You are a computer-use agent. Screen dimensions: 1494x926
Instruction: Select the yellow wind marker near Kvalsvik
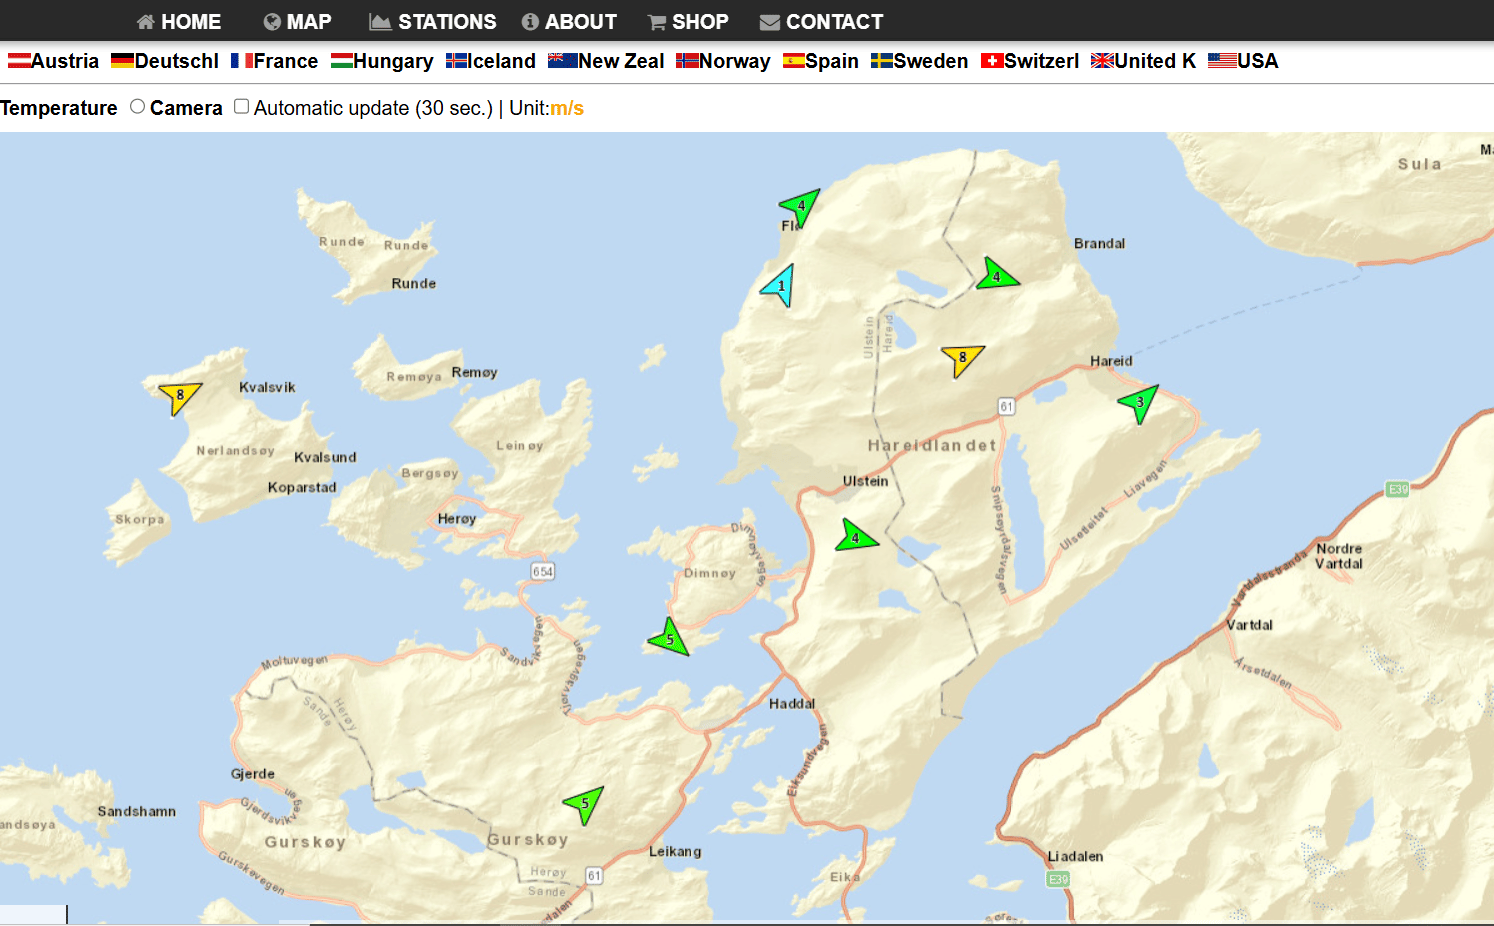point(180,395)
